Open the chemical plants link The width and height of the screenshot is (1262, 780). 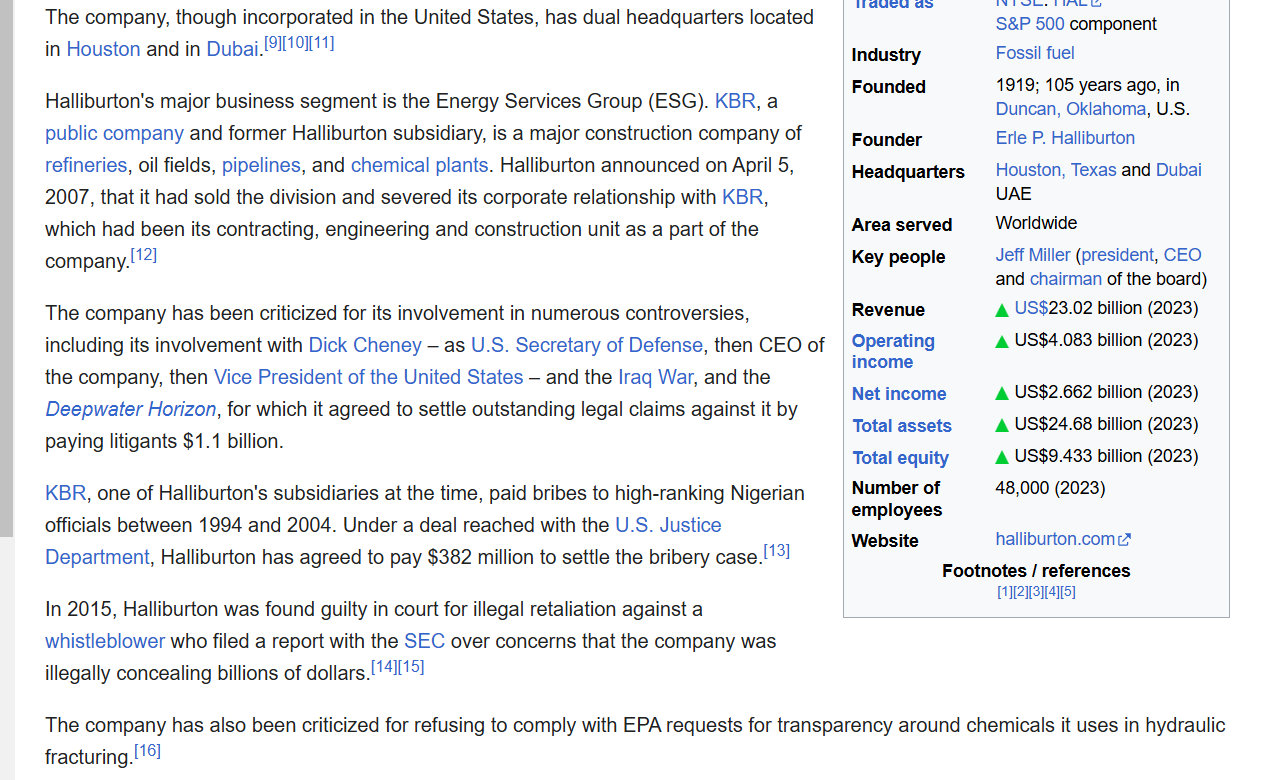[x=419, y=165]
